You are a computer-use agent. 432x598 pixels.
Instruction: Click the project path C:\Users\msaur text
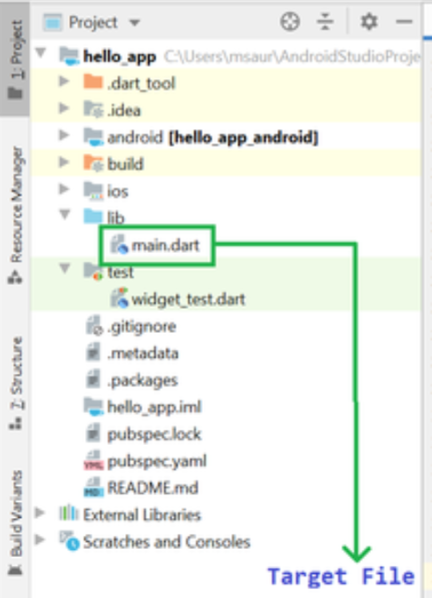pos(292,57)
